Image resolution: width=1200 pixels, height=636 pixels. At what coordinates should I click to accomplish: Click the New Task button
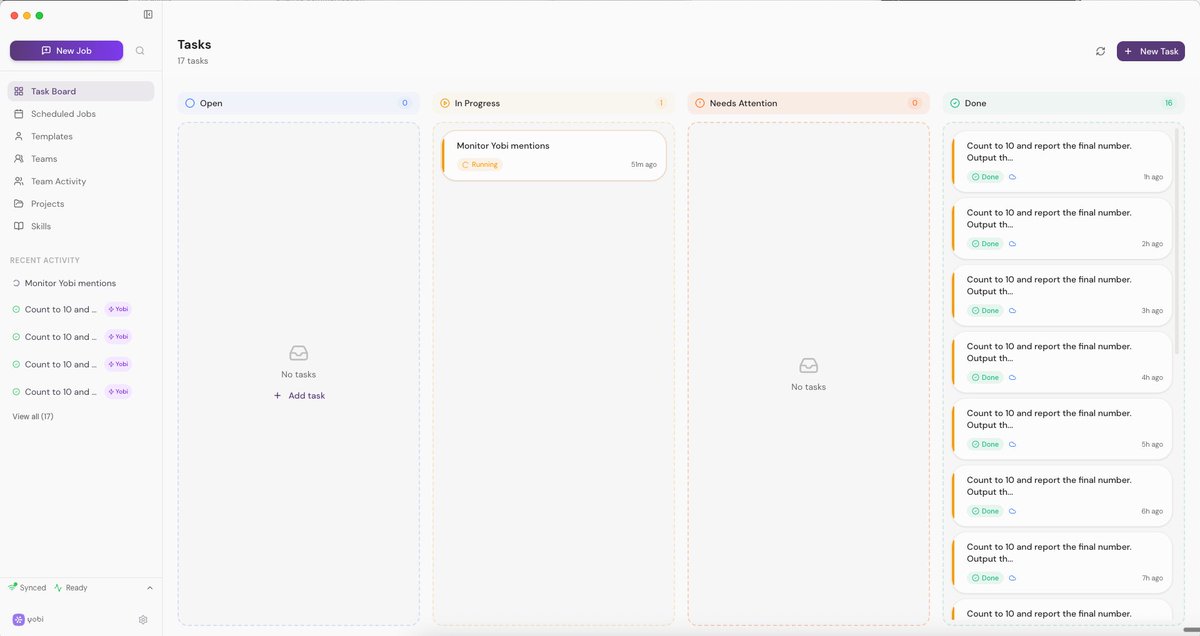[1151, 51]
